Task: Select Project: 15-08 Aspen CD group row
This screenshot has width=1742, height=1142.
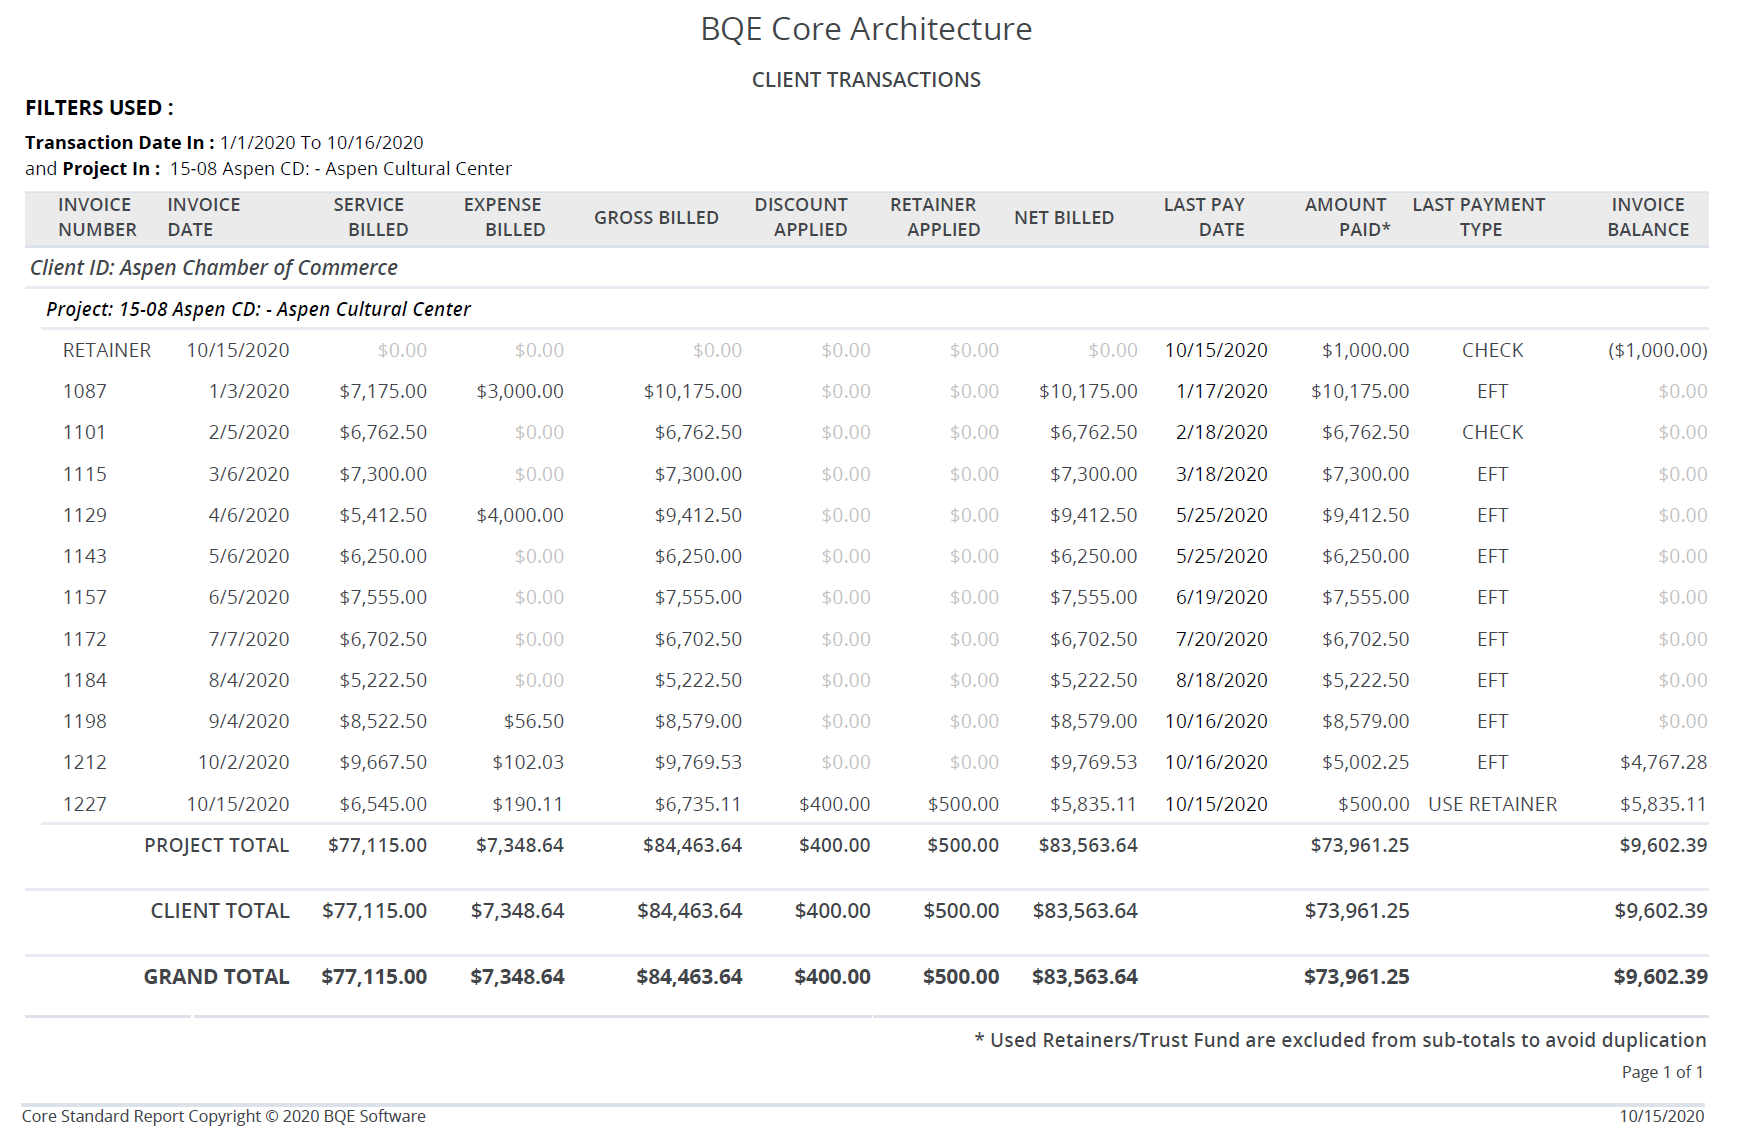Action: click(258, 310)
